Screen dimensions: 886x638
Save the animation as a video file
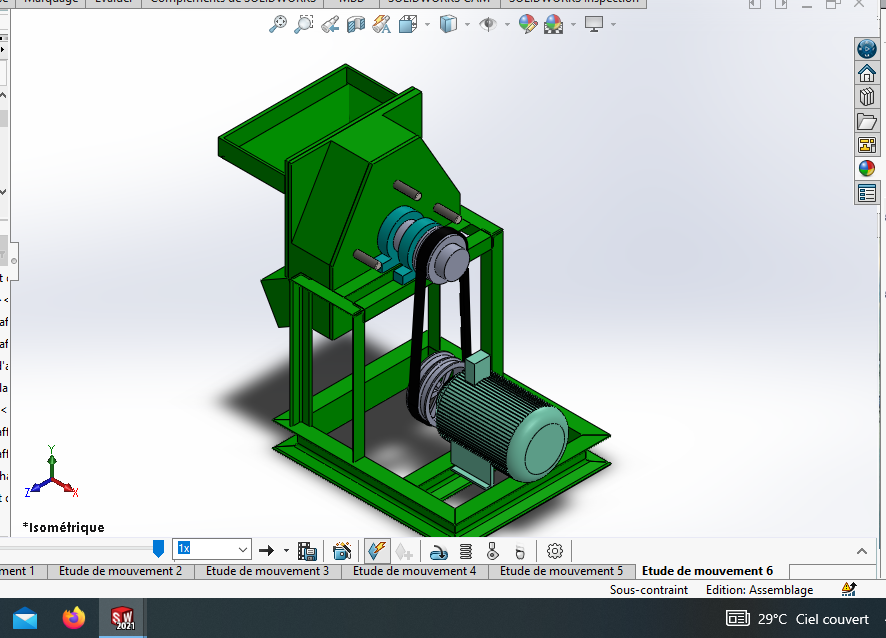pos(307,550)
